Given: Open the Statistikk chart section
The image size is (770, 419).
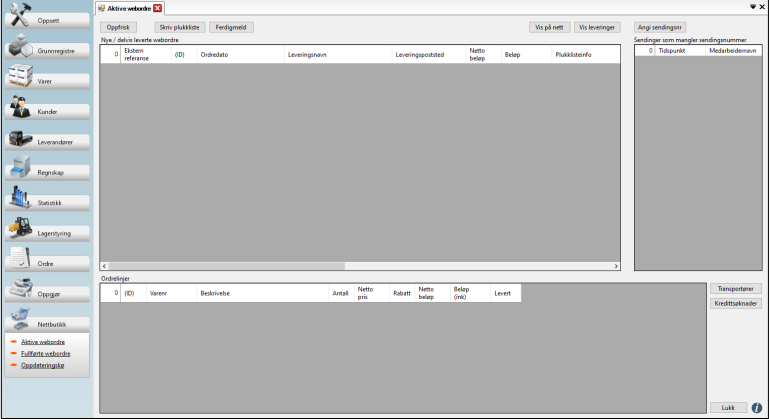Looking at the screenshot, I should pos(46,203).
